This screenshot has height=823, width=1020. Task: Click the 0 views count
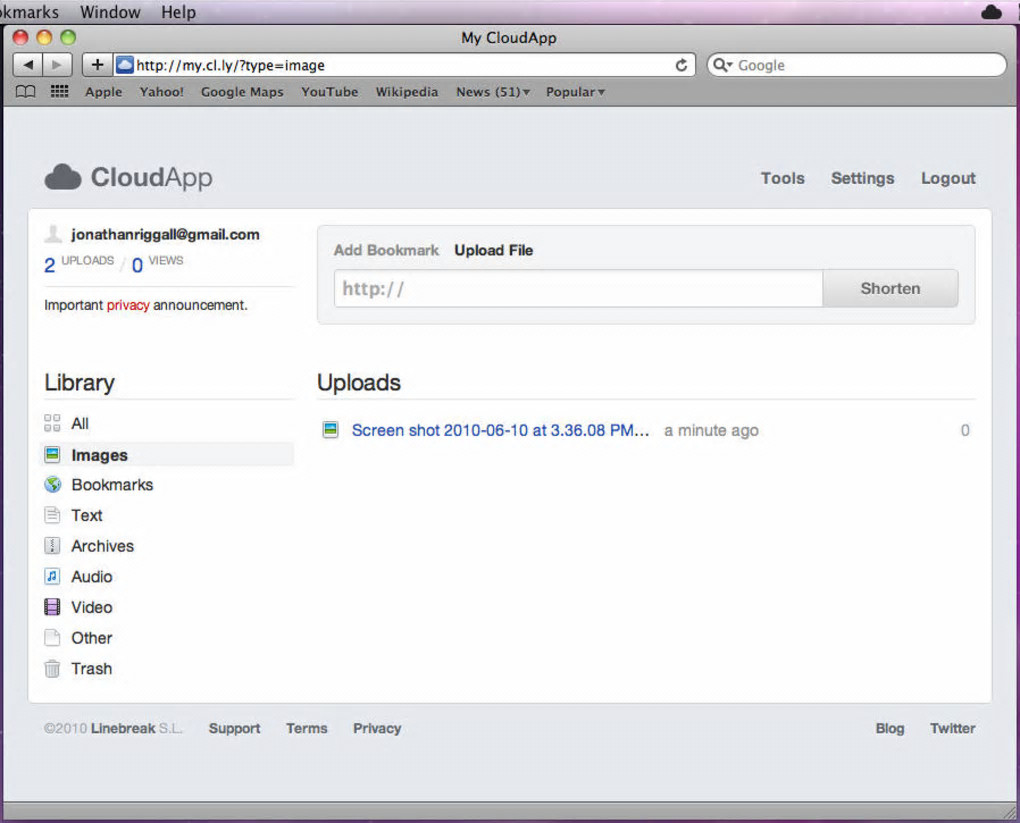tap(137, 265)
